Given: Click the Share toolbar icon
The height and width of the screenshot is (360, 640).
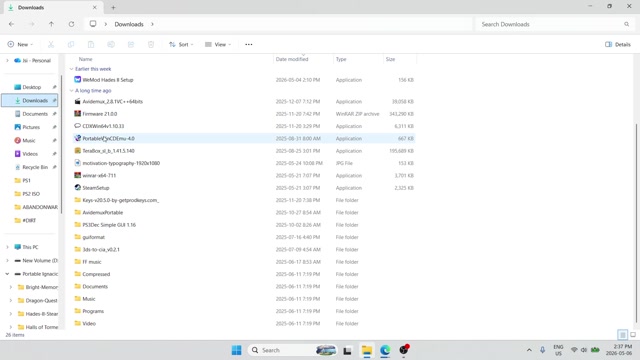Looking at the screenshot, I should (x=131, y=44).
